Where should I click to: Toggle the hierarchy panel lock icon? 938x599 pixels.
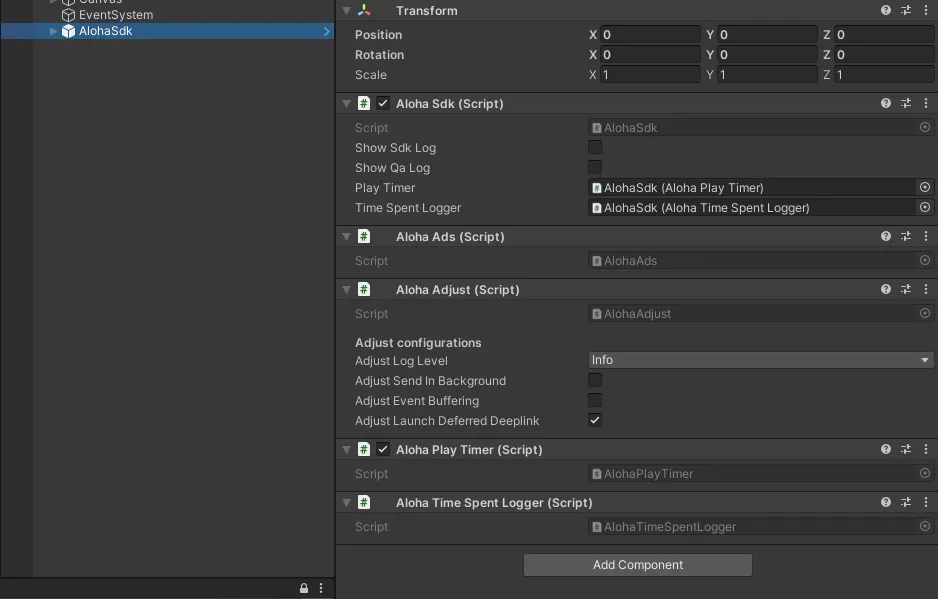(x=304, y=588)
